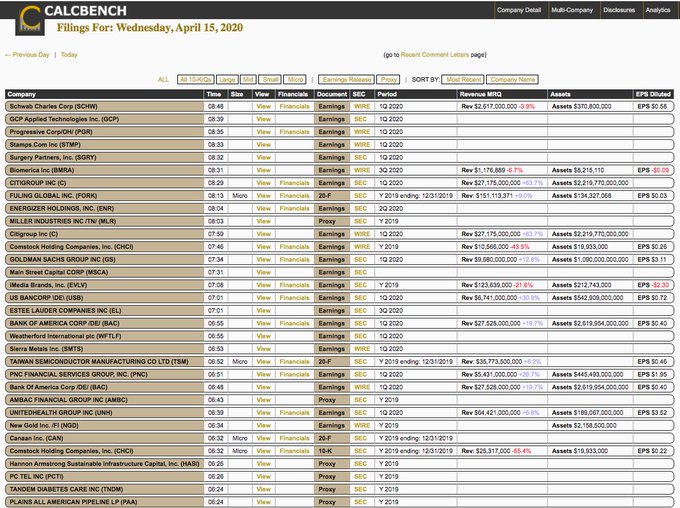680x508 pixels.
Task: Filter by Mid companies
Action: pos(248,79)
